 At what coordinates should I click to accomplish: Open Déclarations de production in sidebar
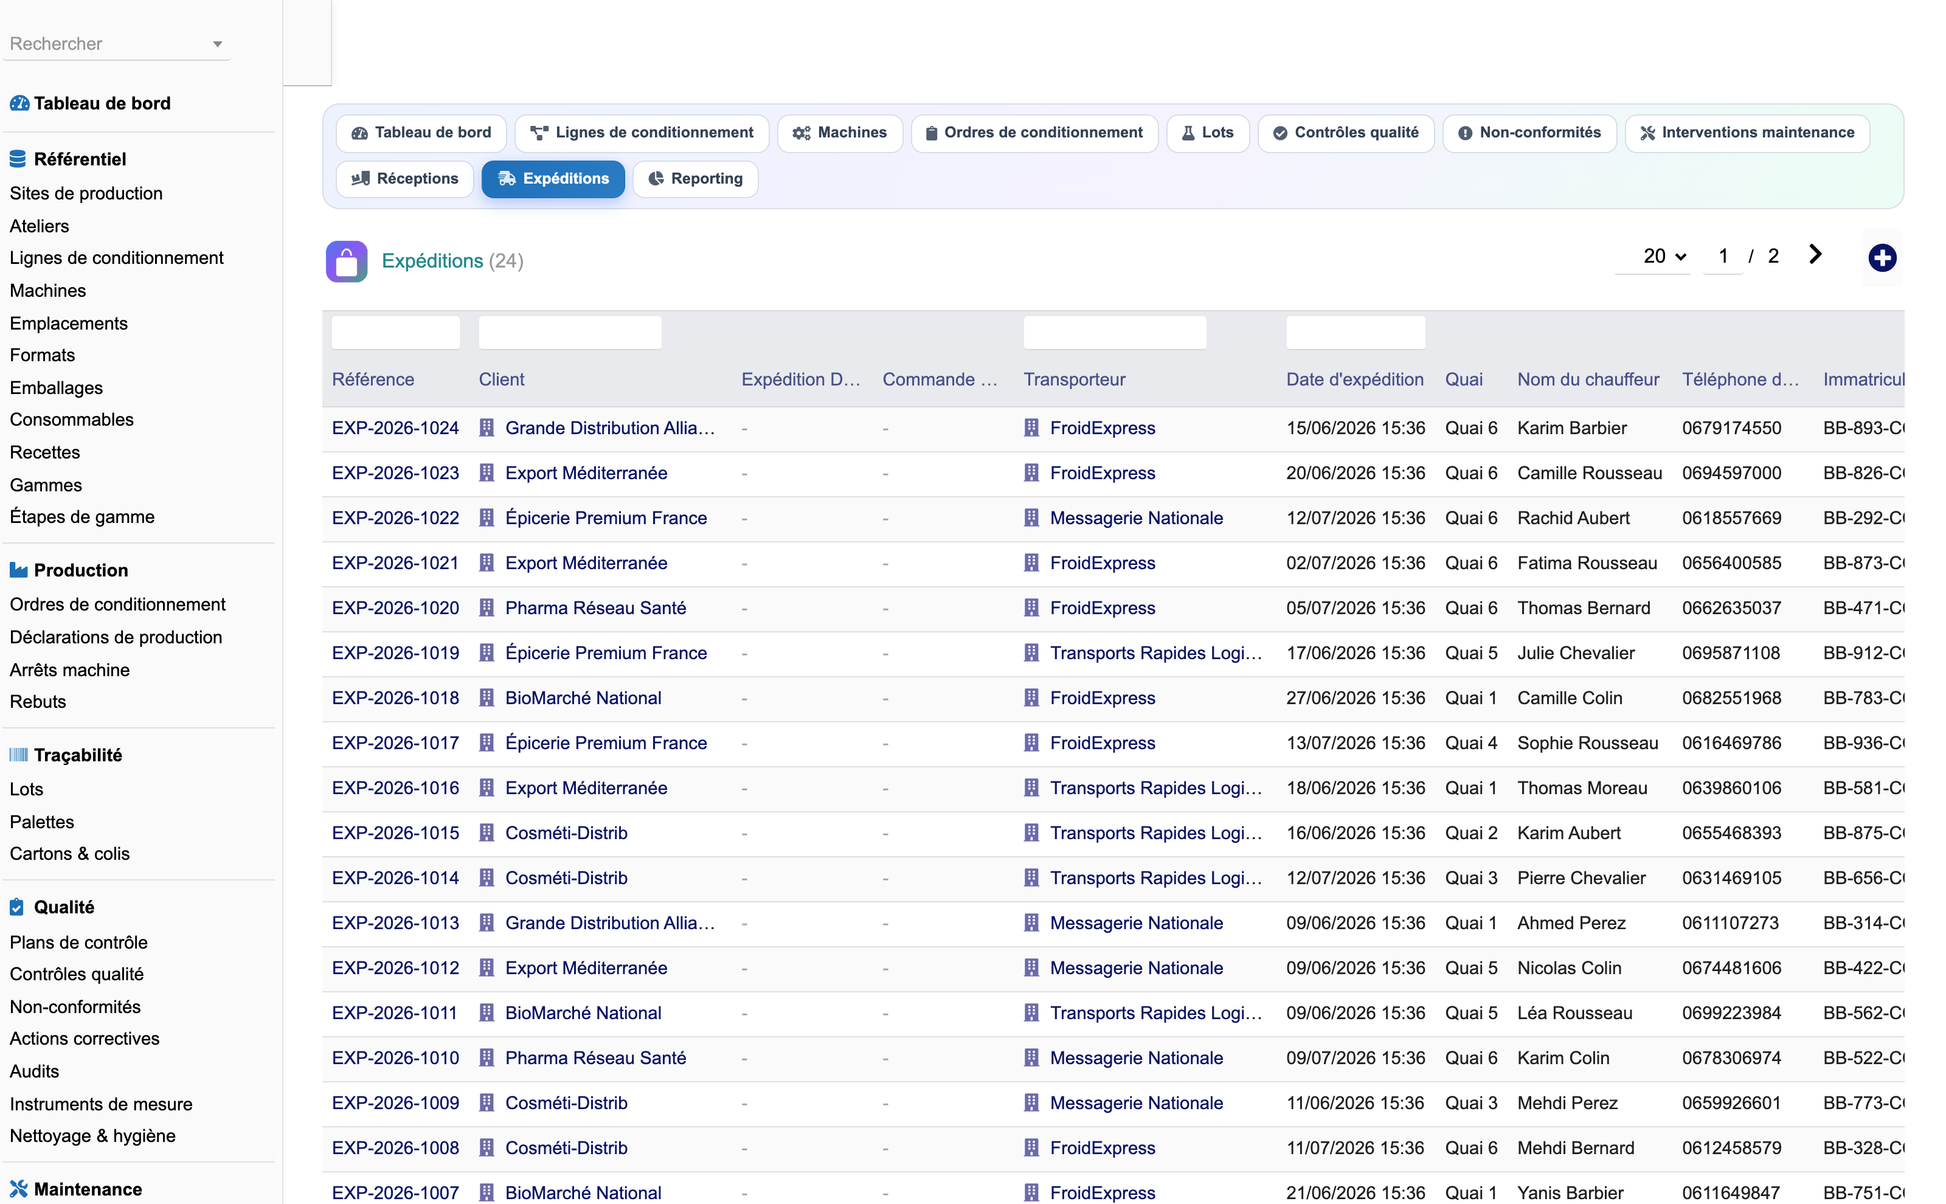pos(116,637)
